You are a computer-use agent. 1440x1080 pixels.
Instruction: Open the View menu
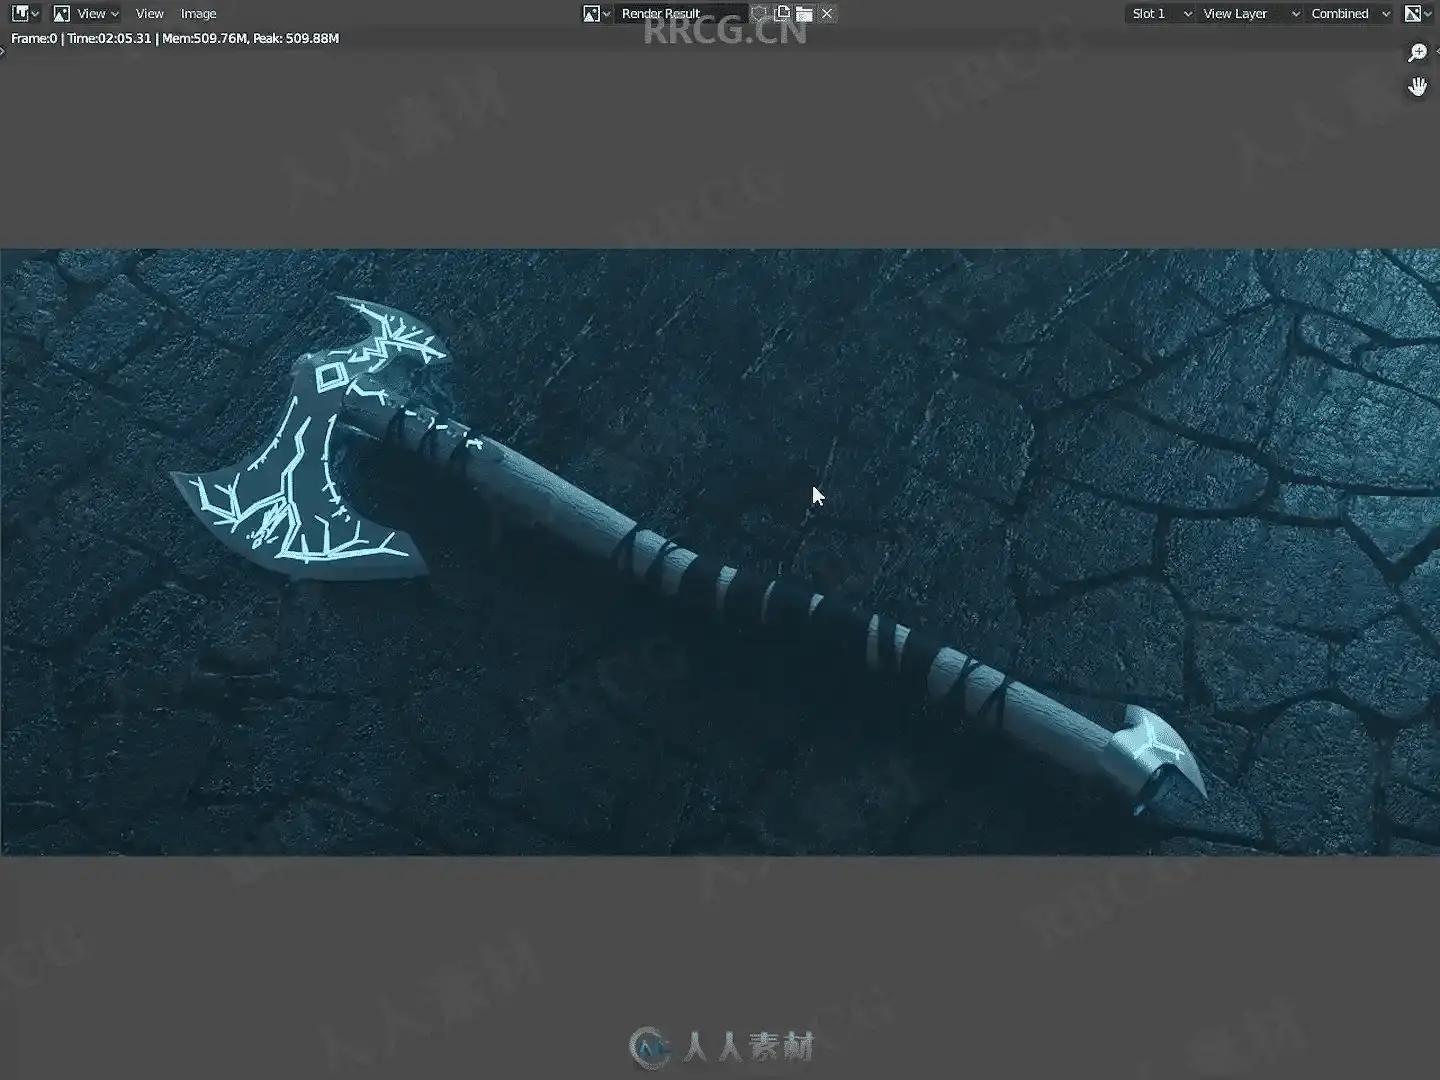click(x=149, y=14)
